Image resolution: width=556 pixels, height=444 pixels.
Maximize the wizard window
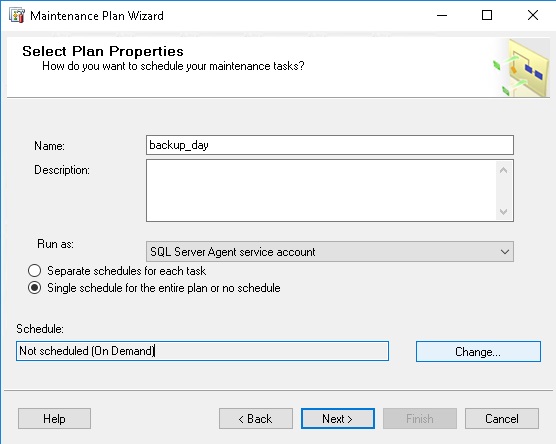(x=487, y=16)
